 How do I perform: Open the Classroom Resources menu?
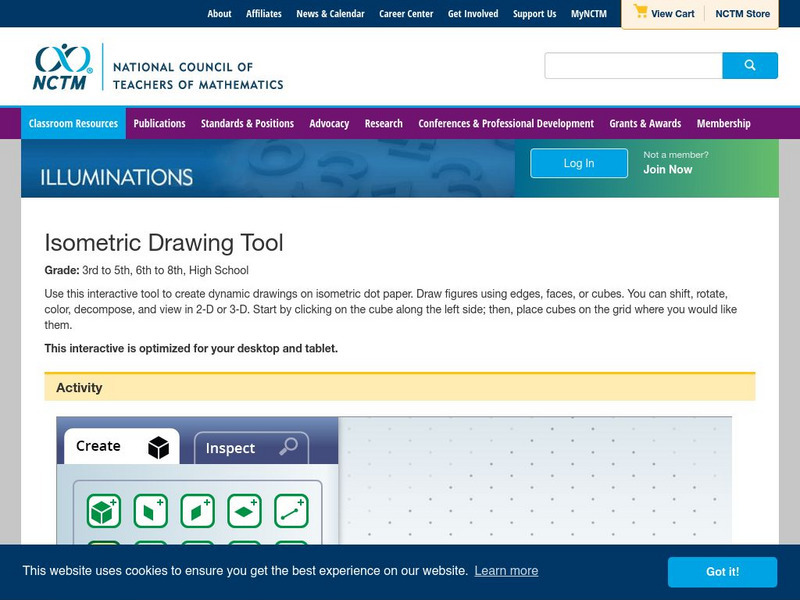pyautogui.click(x=73, y=124)
